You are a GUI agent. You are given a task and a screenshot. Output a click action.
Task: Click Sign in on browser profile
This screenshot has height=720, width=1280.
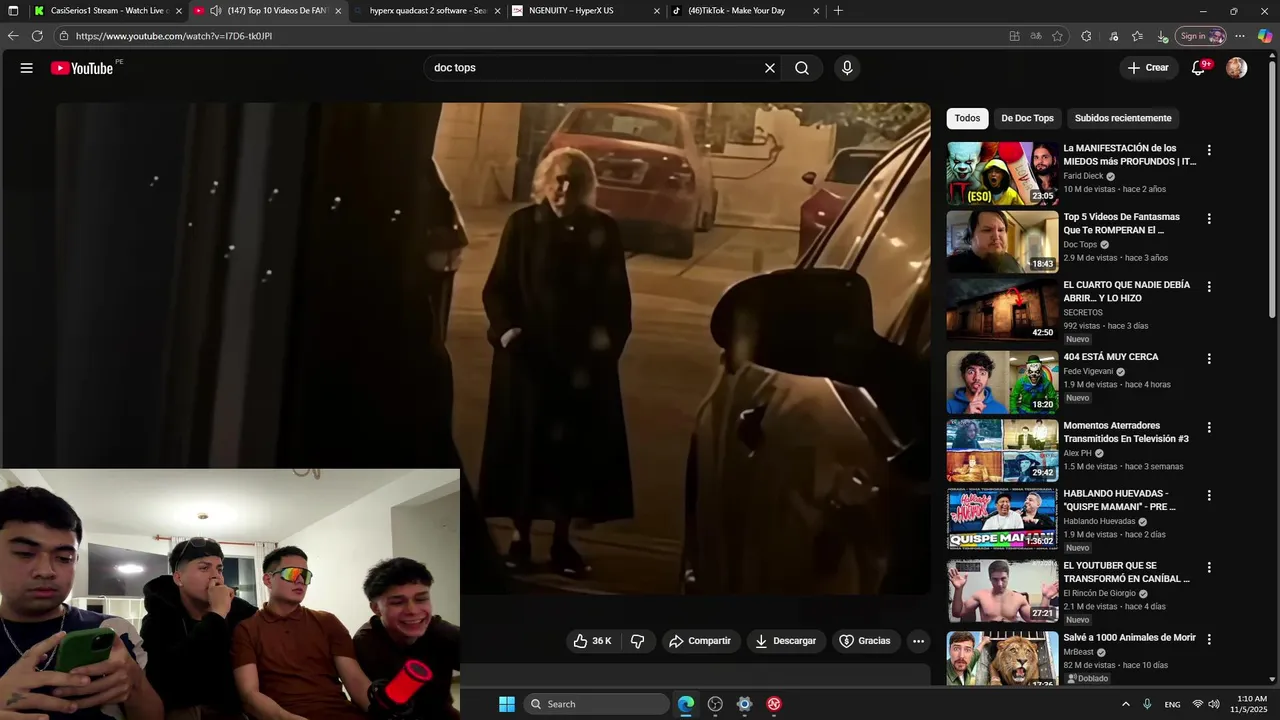1201,36
